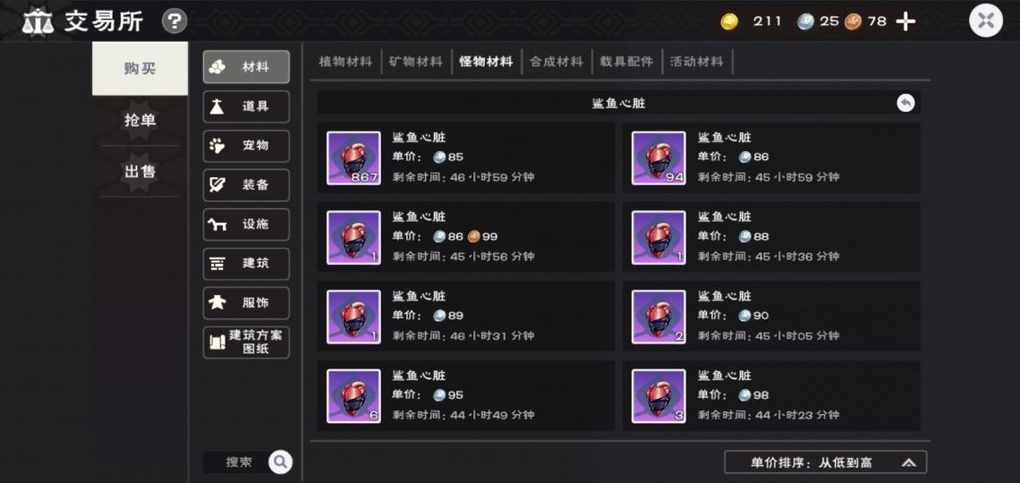
Task: Tap the search magnifier icon
Action: pyautogui.click(x=280, y=462)
